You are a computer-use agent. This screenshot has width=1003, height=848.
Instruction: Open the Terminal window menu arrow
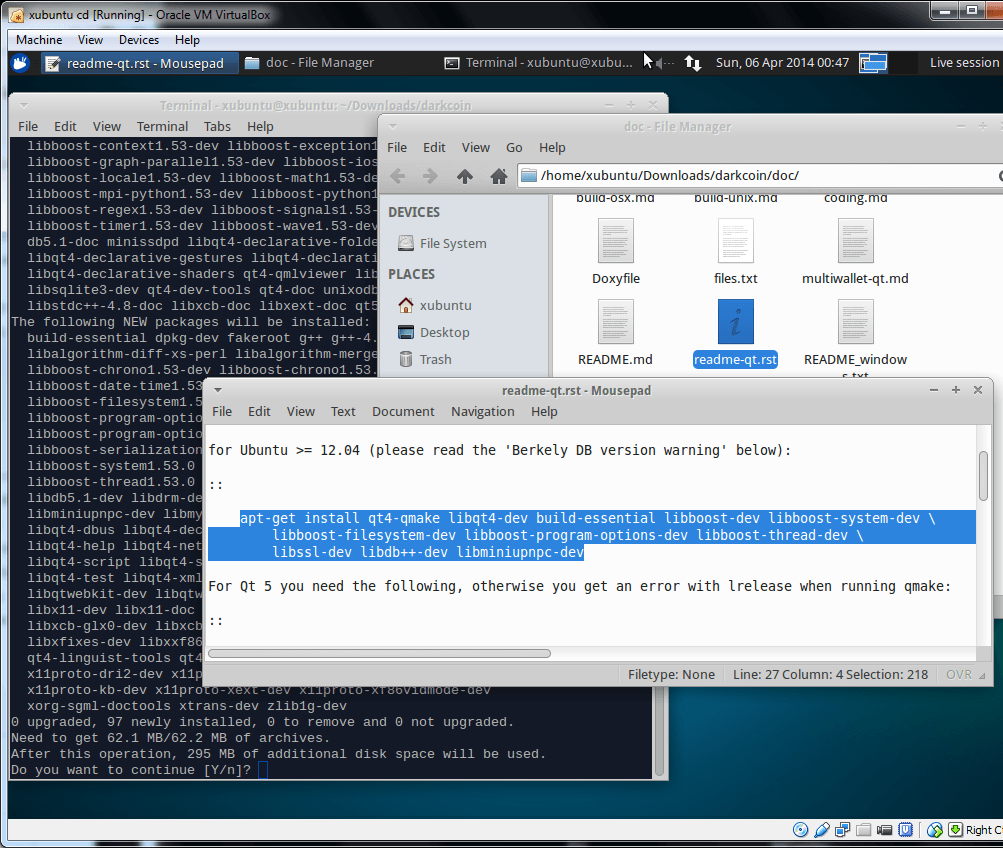24,106
